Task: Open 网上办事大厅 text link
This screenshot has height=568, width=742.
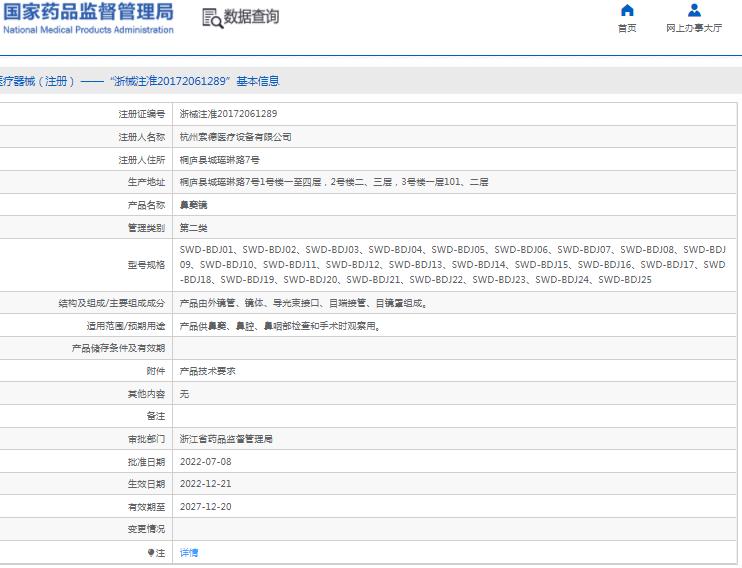Action: tap(694, 28)
